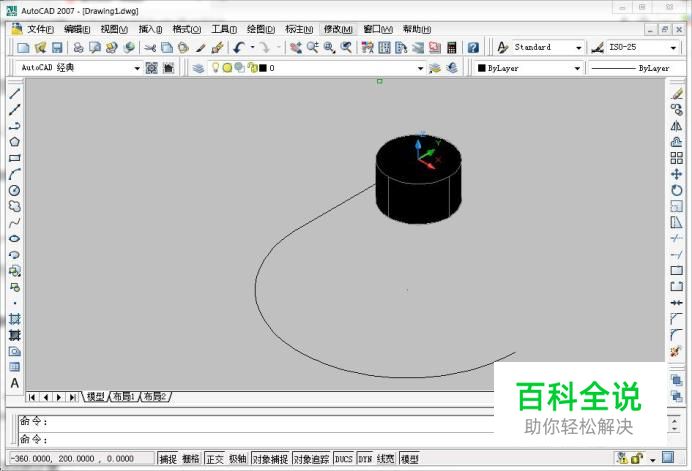The height and width of the screenshot is (471, 692).
Task: Toggle 栅格 grid display in status bar
Action: (191, 459)
